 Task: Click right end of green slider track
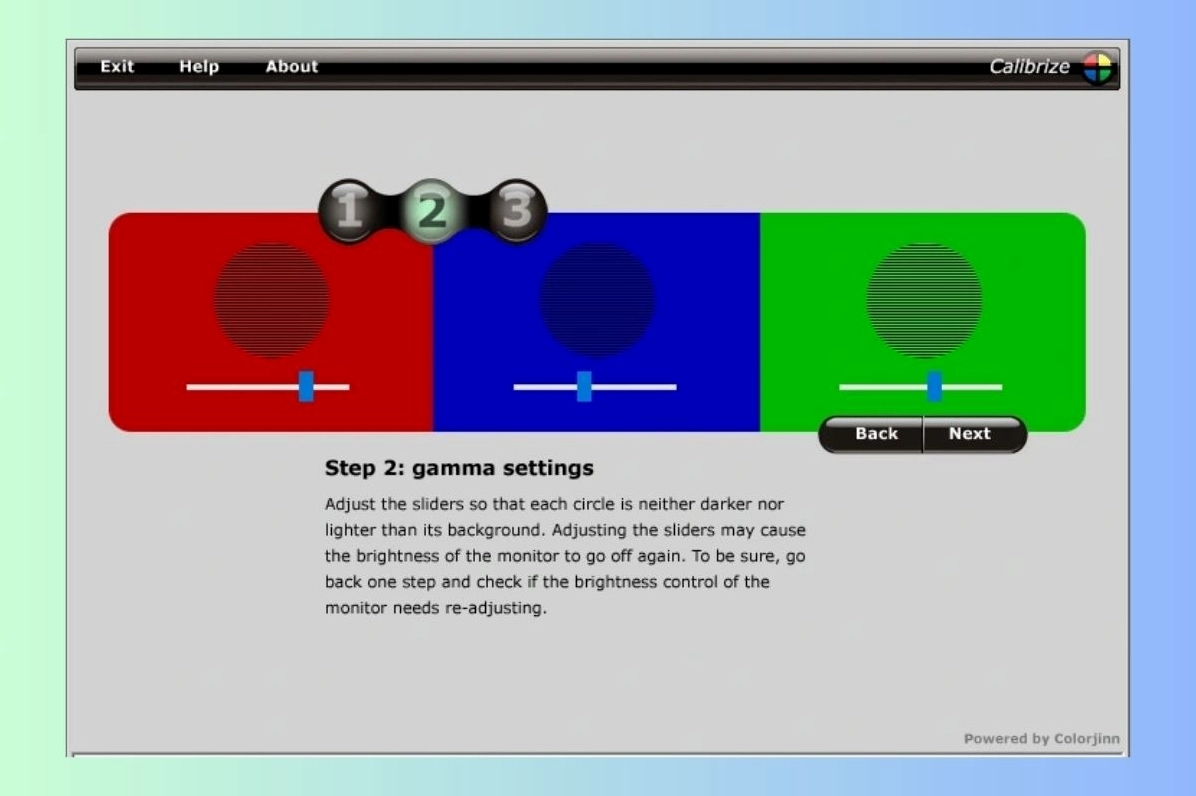point(997,386)
